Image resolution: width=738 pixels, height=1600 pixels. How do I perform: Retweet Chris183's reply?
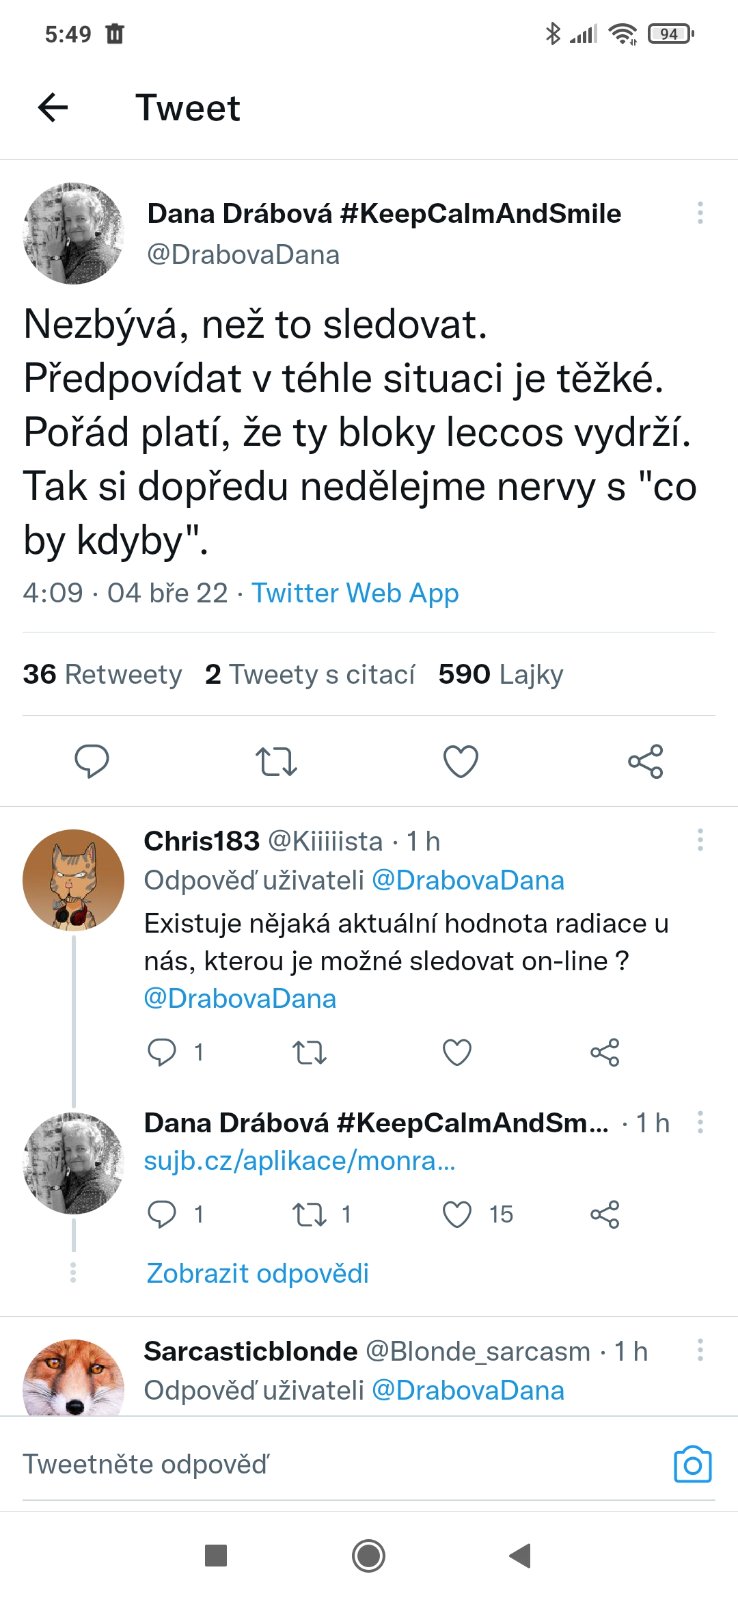coord(309,1052)
